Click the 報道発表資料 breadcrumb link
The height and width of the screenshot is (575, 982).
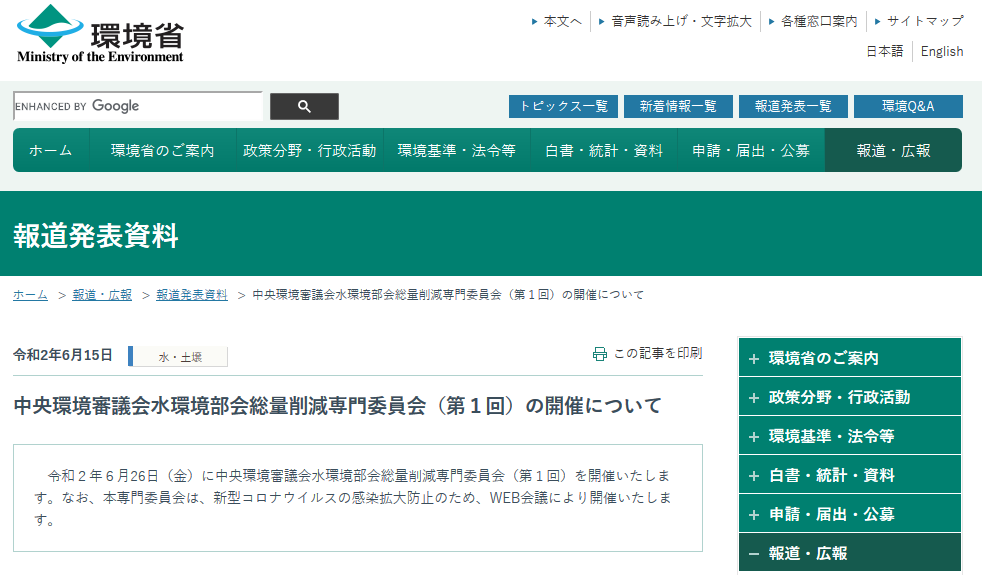pos(192,295)
